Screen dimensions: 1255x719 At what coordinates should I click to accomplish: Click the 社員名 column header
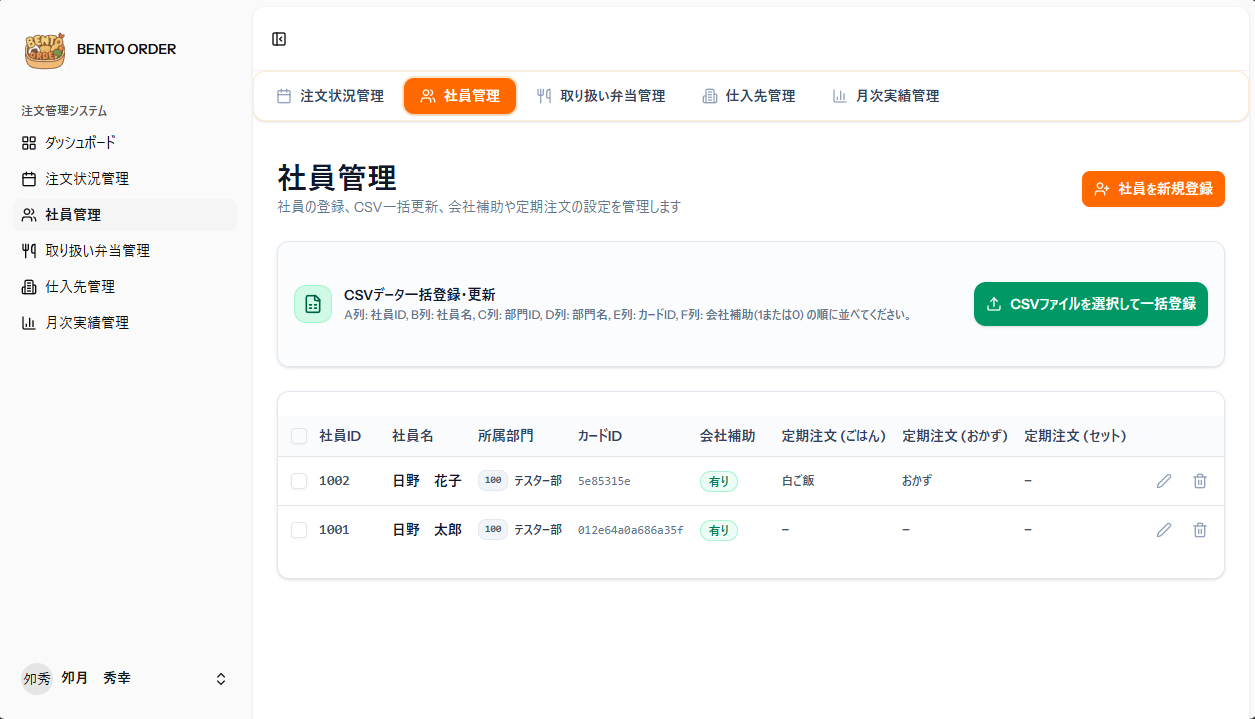[x=413, y=436]
